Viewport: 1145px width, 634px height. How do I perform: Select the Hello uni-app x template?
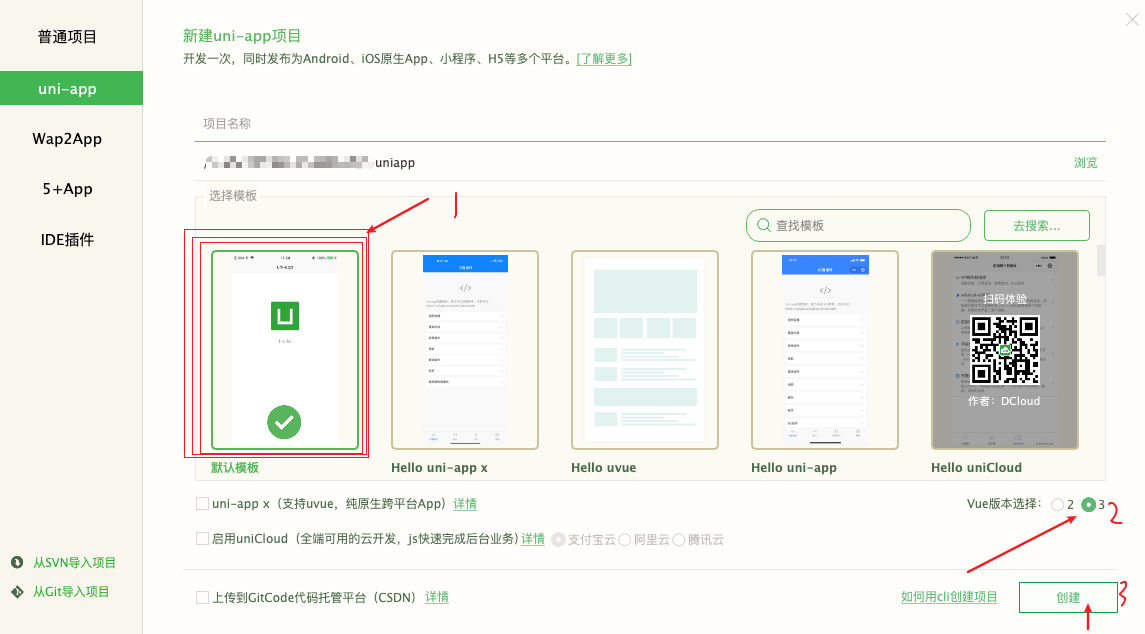[464, 350]
